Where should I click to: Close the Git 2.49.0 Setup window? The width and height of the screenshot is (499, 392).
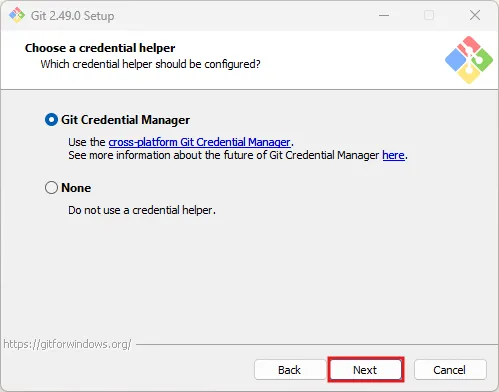(x=475, y=15)
